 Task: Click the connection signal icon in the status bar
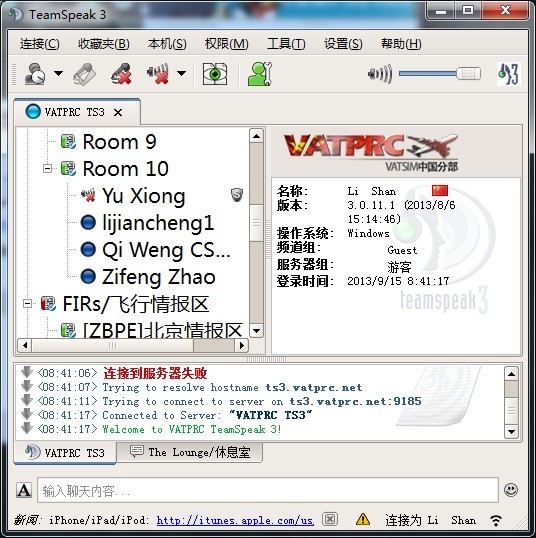(x=496, y=520)
